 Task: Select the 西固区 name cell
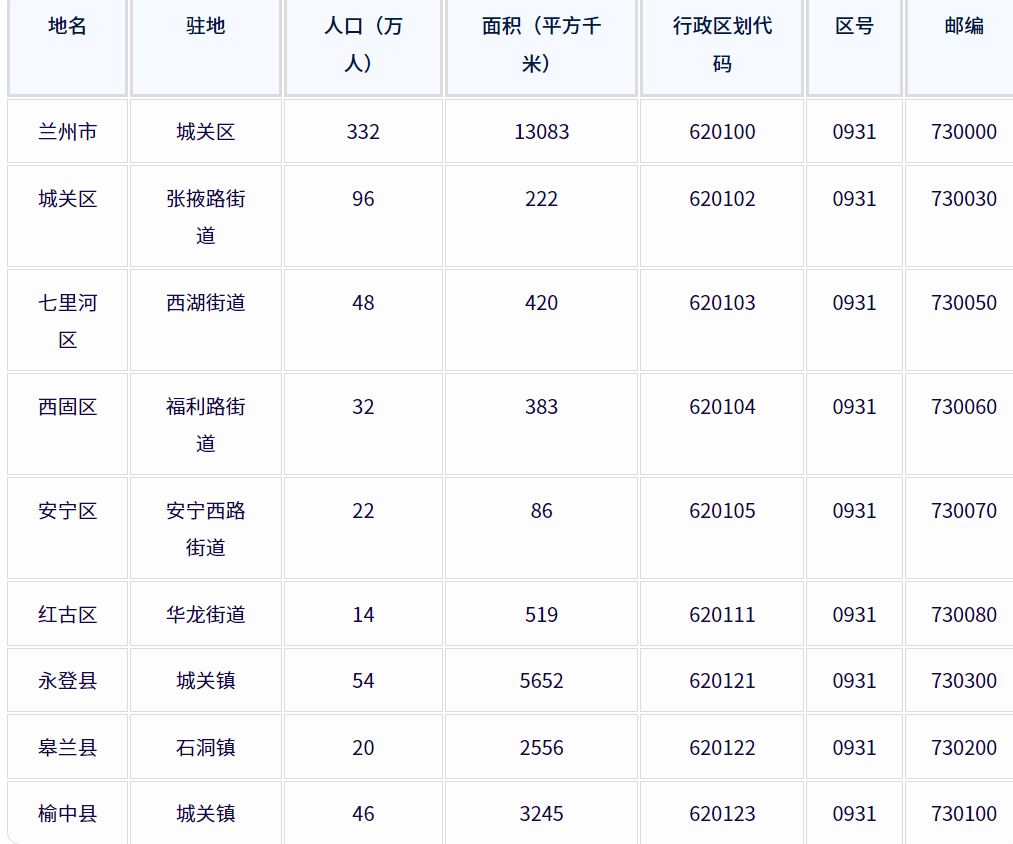pos(67,424)
